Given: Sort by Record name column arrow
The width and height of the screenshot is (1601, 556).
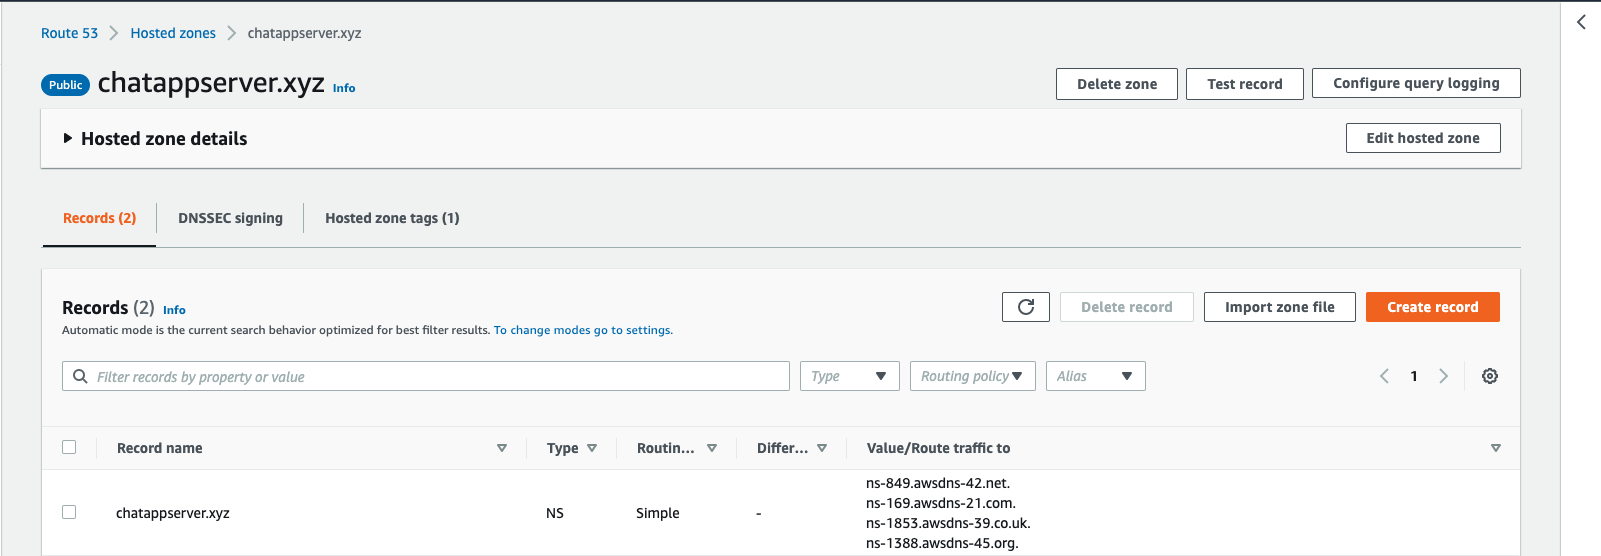Looking at the screenshot, I should coord(502,448).
